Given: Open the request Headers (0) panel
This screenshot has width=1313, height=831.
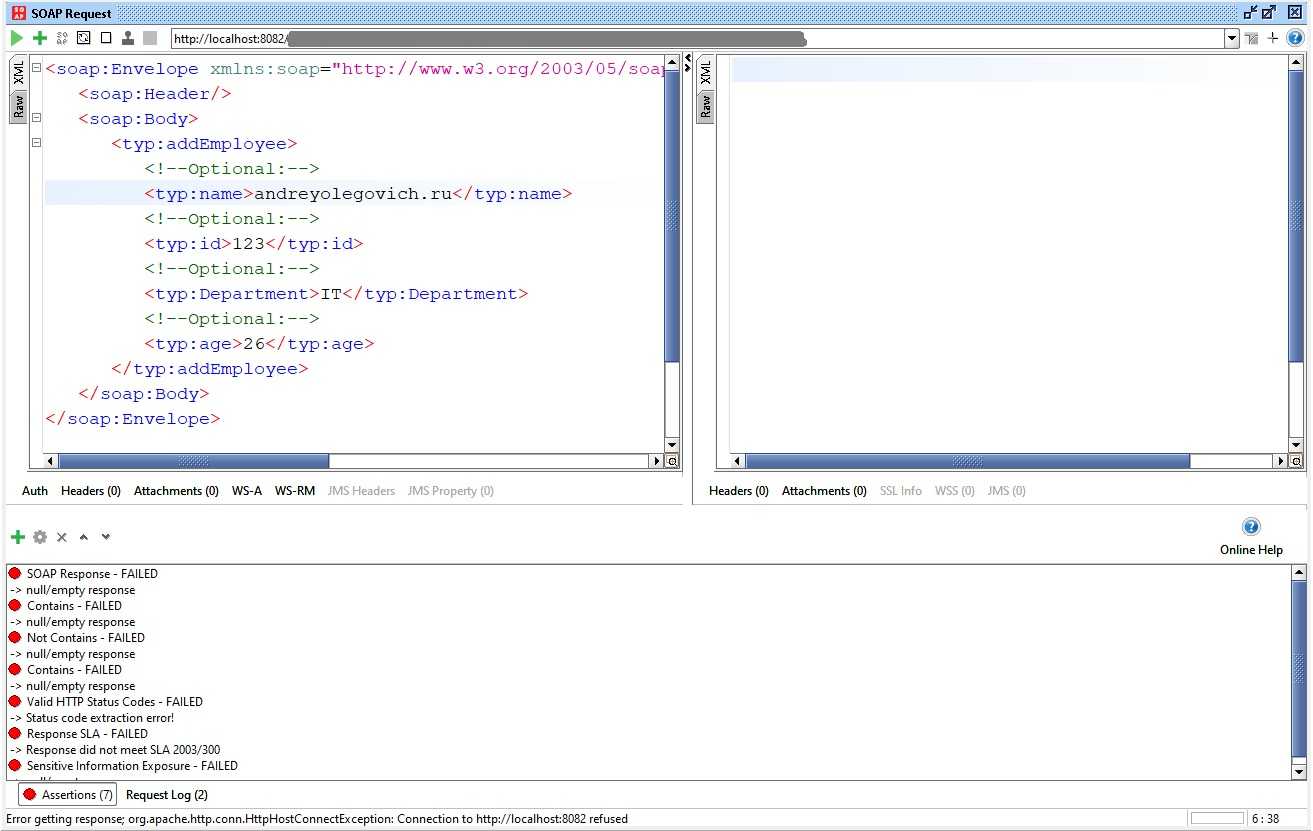Looking at the screenshot, I should coord(90,491).
